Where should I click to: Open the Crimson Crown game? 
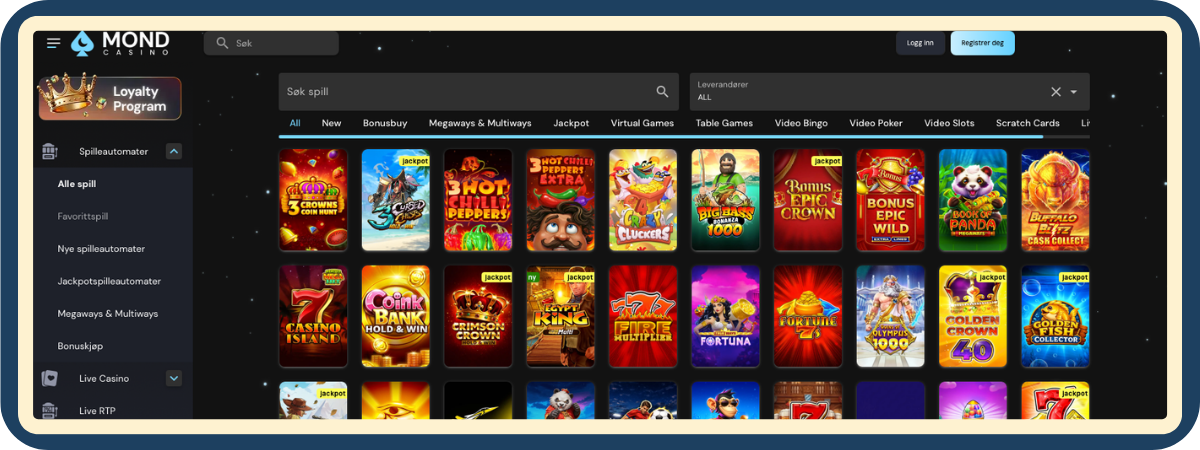coord(478,316)
